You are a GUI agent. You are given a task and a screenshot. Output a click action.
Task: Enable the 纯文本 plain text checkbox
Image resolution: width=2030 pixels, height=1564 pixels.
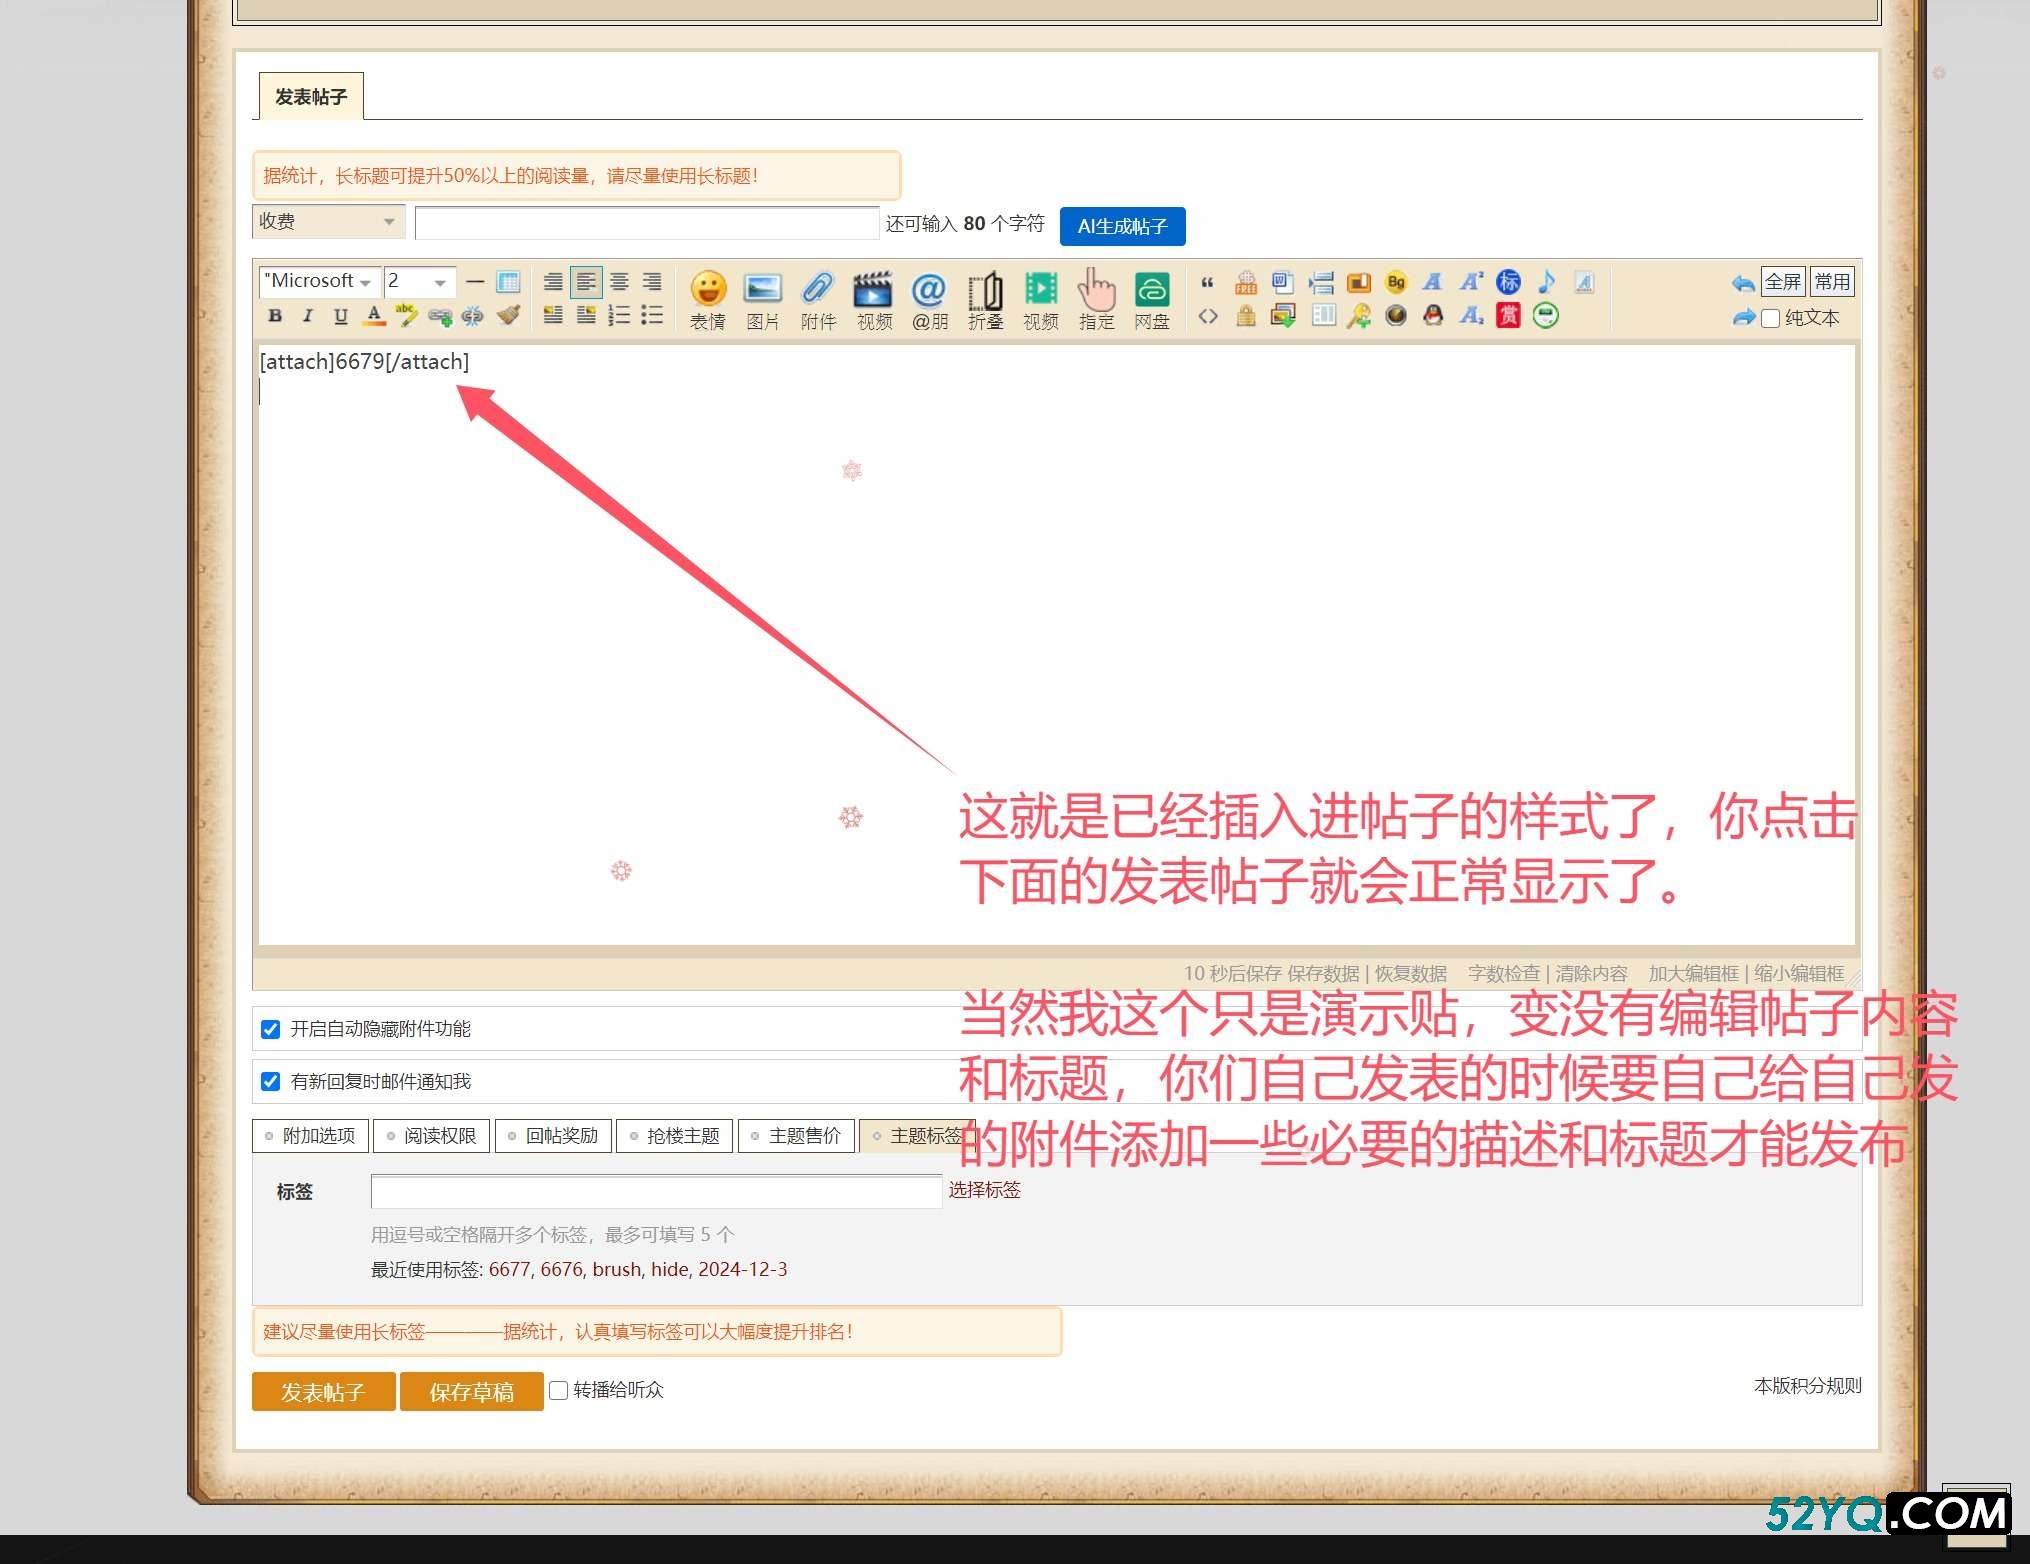click(x=1770, y=319)
